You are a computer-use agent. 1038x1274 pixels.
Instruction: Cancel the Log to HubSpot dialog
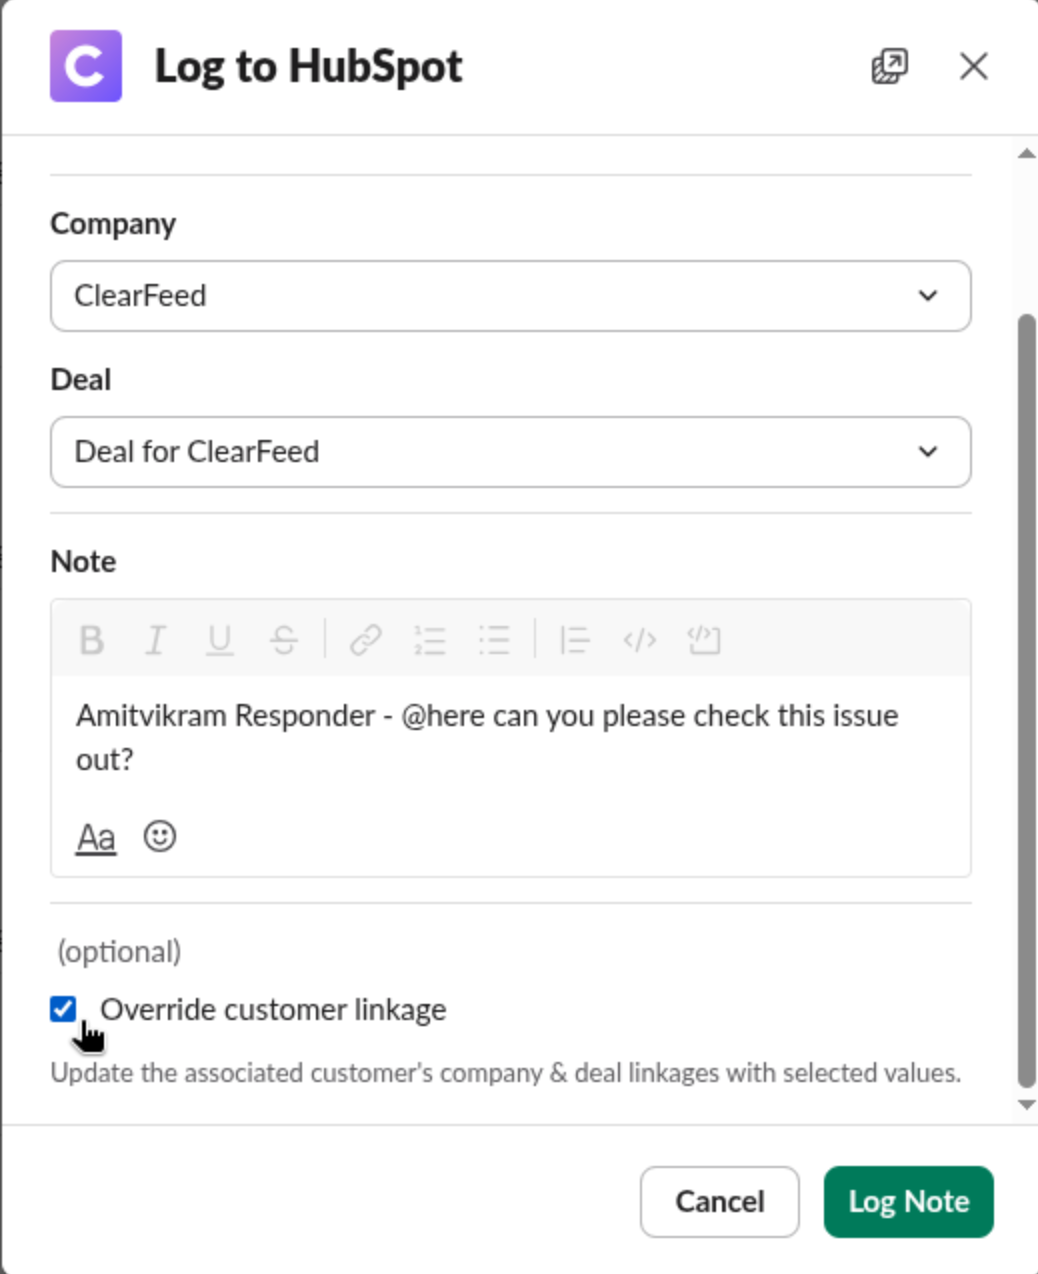[719, 1201]
